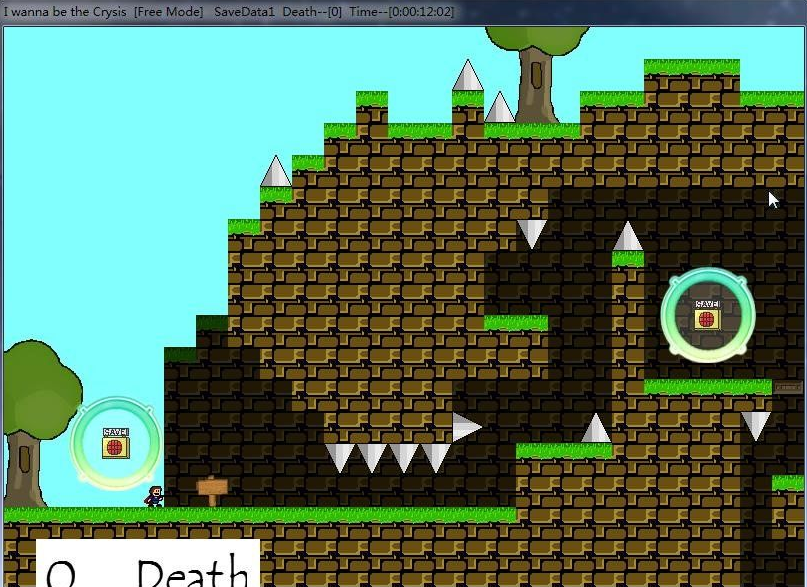The image size is (807, 587).
Task: Click the right-pointing spike on the cave wall
Action: pyautogui.click(x=467, y=427)
